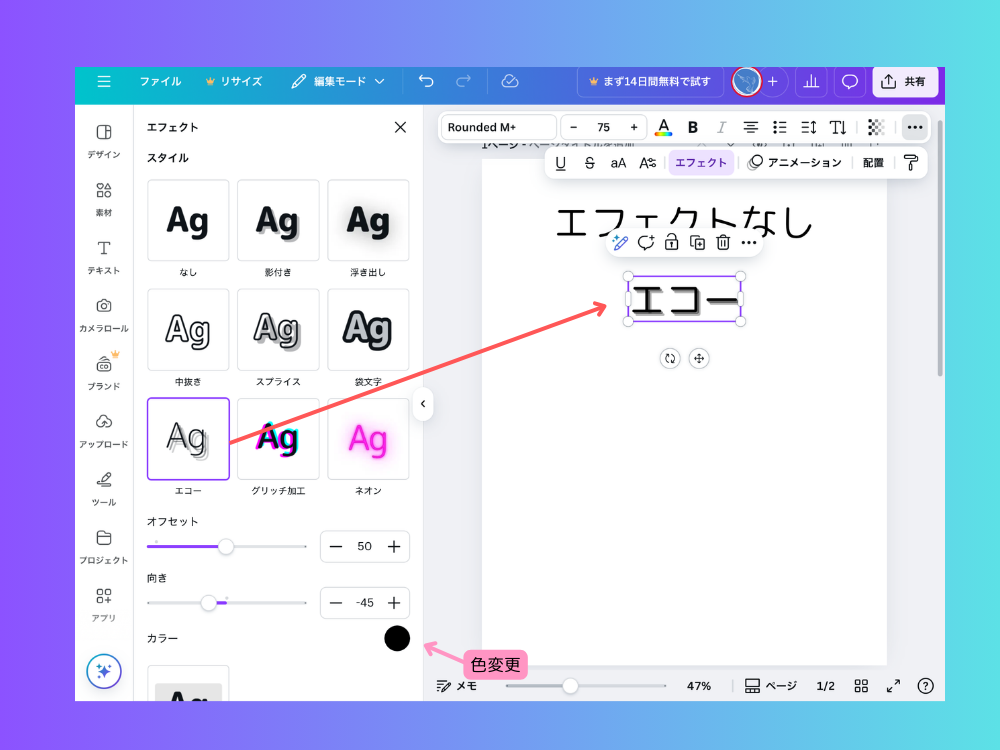This screenshot has width=1000, height=750.
Task: Duplicate the selected エコー text element
Action: click(697, 242)
